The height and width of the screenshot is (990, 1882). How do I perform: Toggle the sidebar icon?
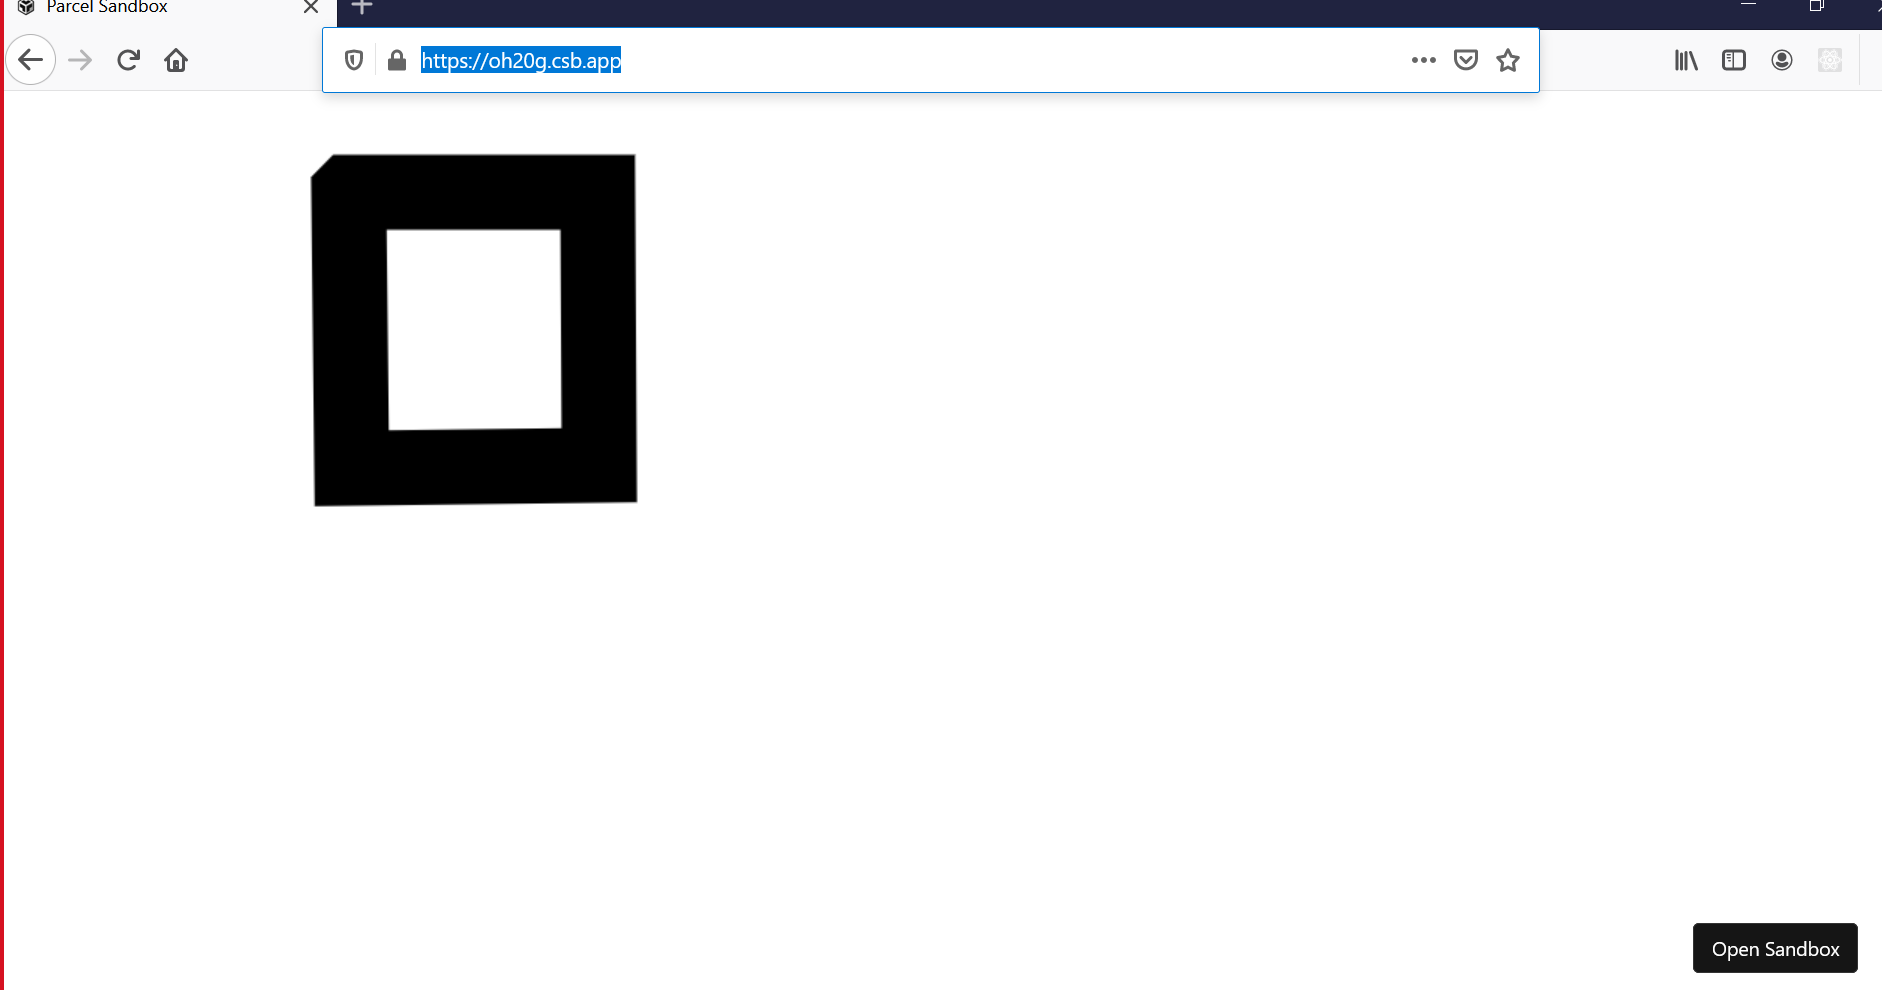click(x=1735, y=60)
